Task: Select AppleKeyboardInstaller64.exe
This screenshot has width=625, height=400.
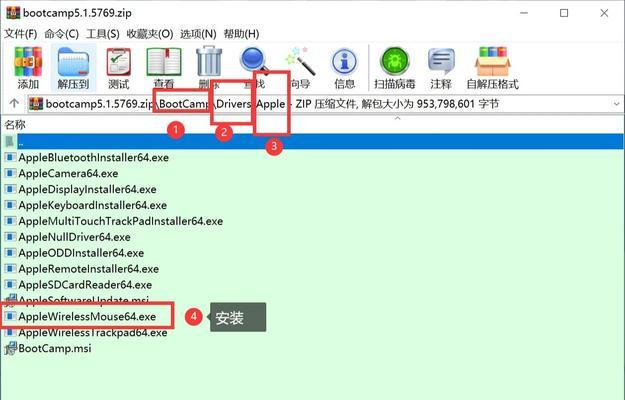Action: click(x=92, y=205)
